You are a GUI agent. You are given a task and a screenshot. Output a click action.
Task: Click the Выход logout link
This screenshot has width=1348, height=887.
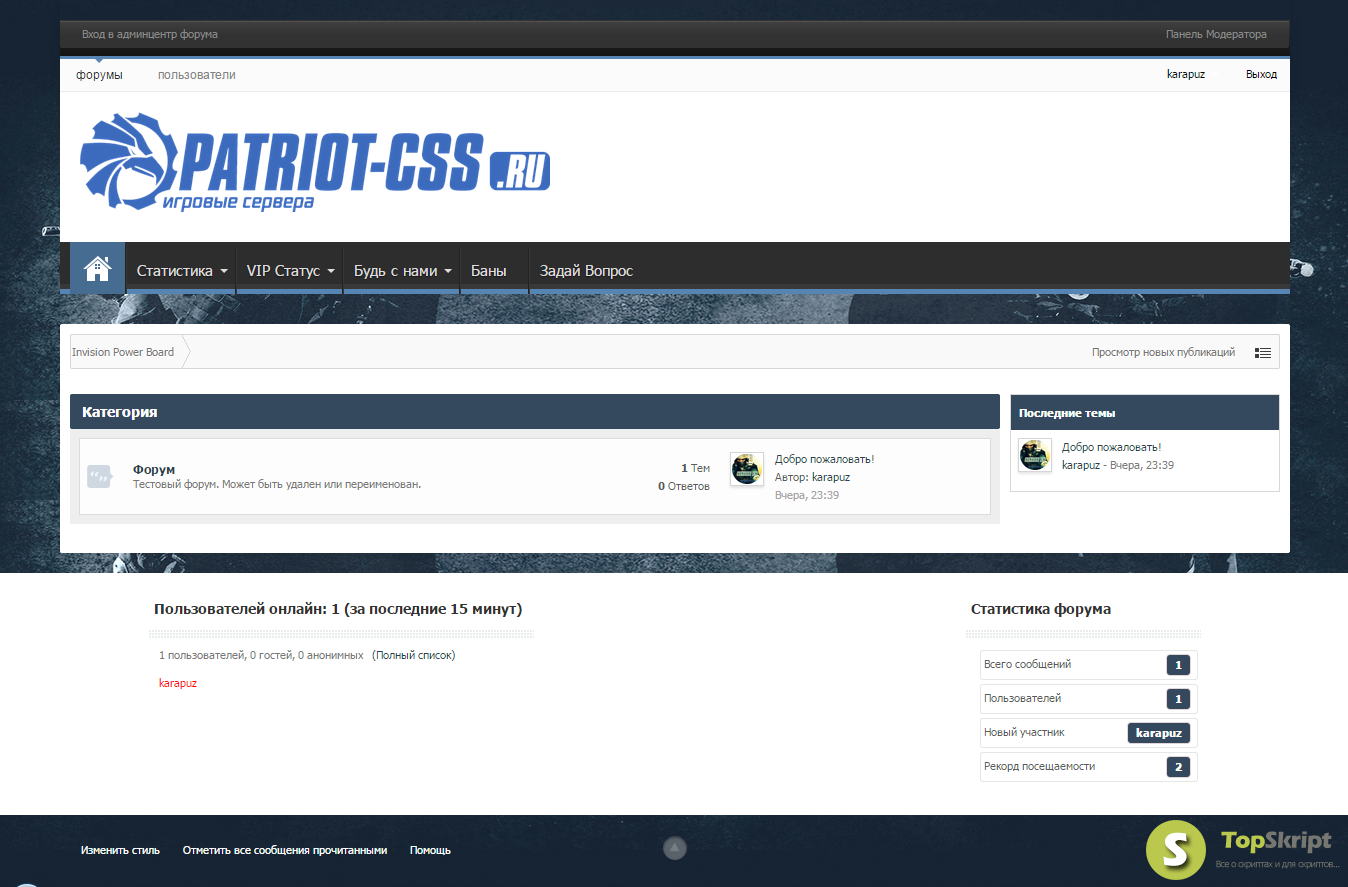1261,75
